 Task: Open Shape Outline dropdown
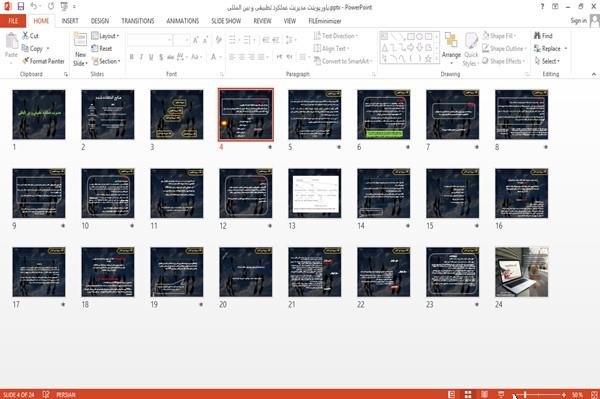pos(504,49)
